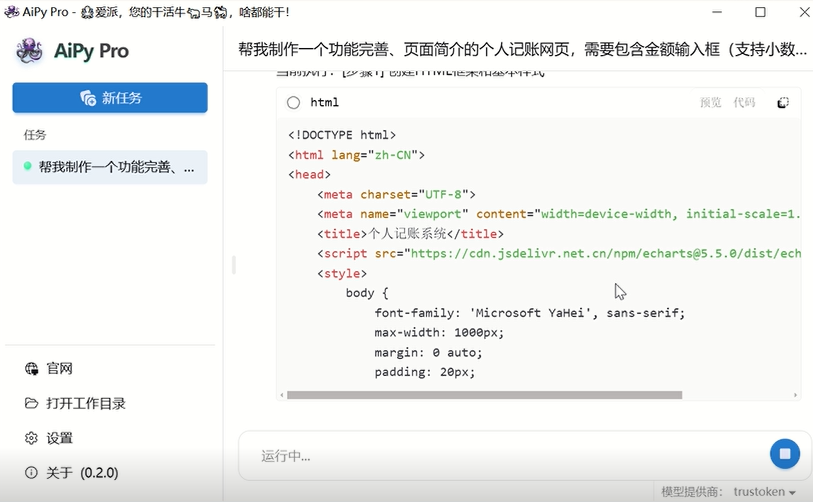The width and height of the screenshot is (813, 502).
Task: Open the trustoken model provider dropdown
Action: [x=764, y=492]
